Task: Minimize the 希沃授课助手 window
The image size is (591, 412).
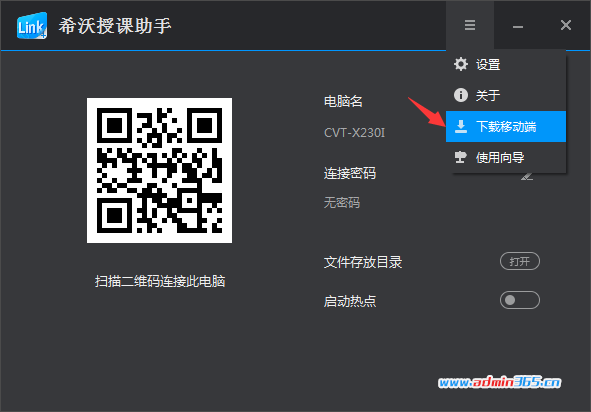Action: 518,26
